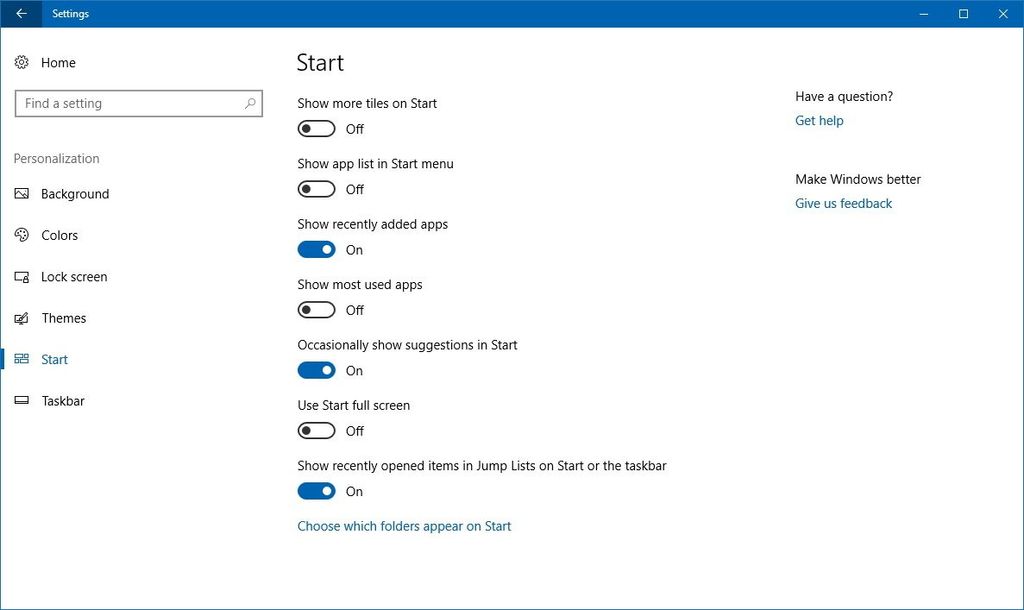Open Choose which folders appear on Start
This screenshot has width=1024, height=610.
(404, 525)
